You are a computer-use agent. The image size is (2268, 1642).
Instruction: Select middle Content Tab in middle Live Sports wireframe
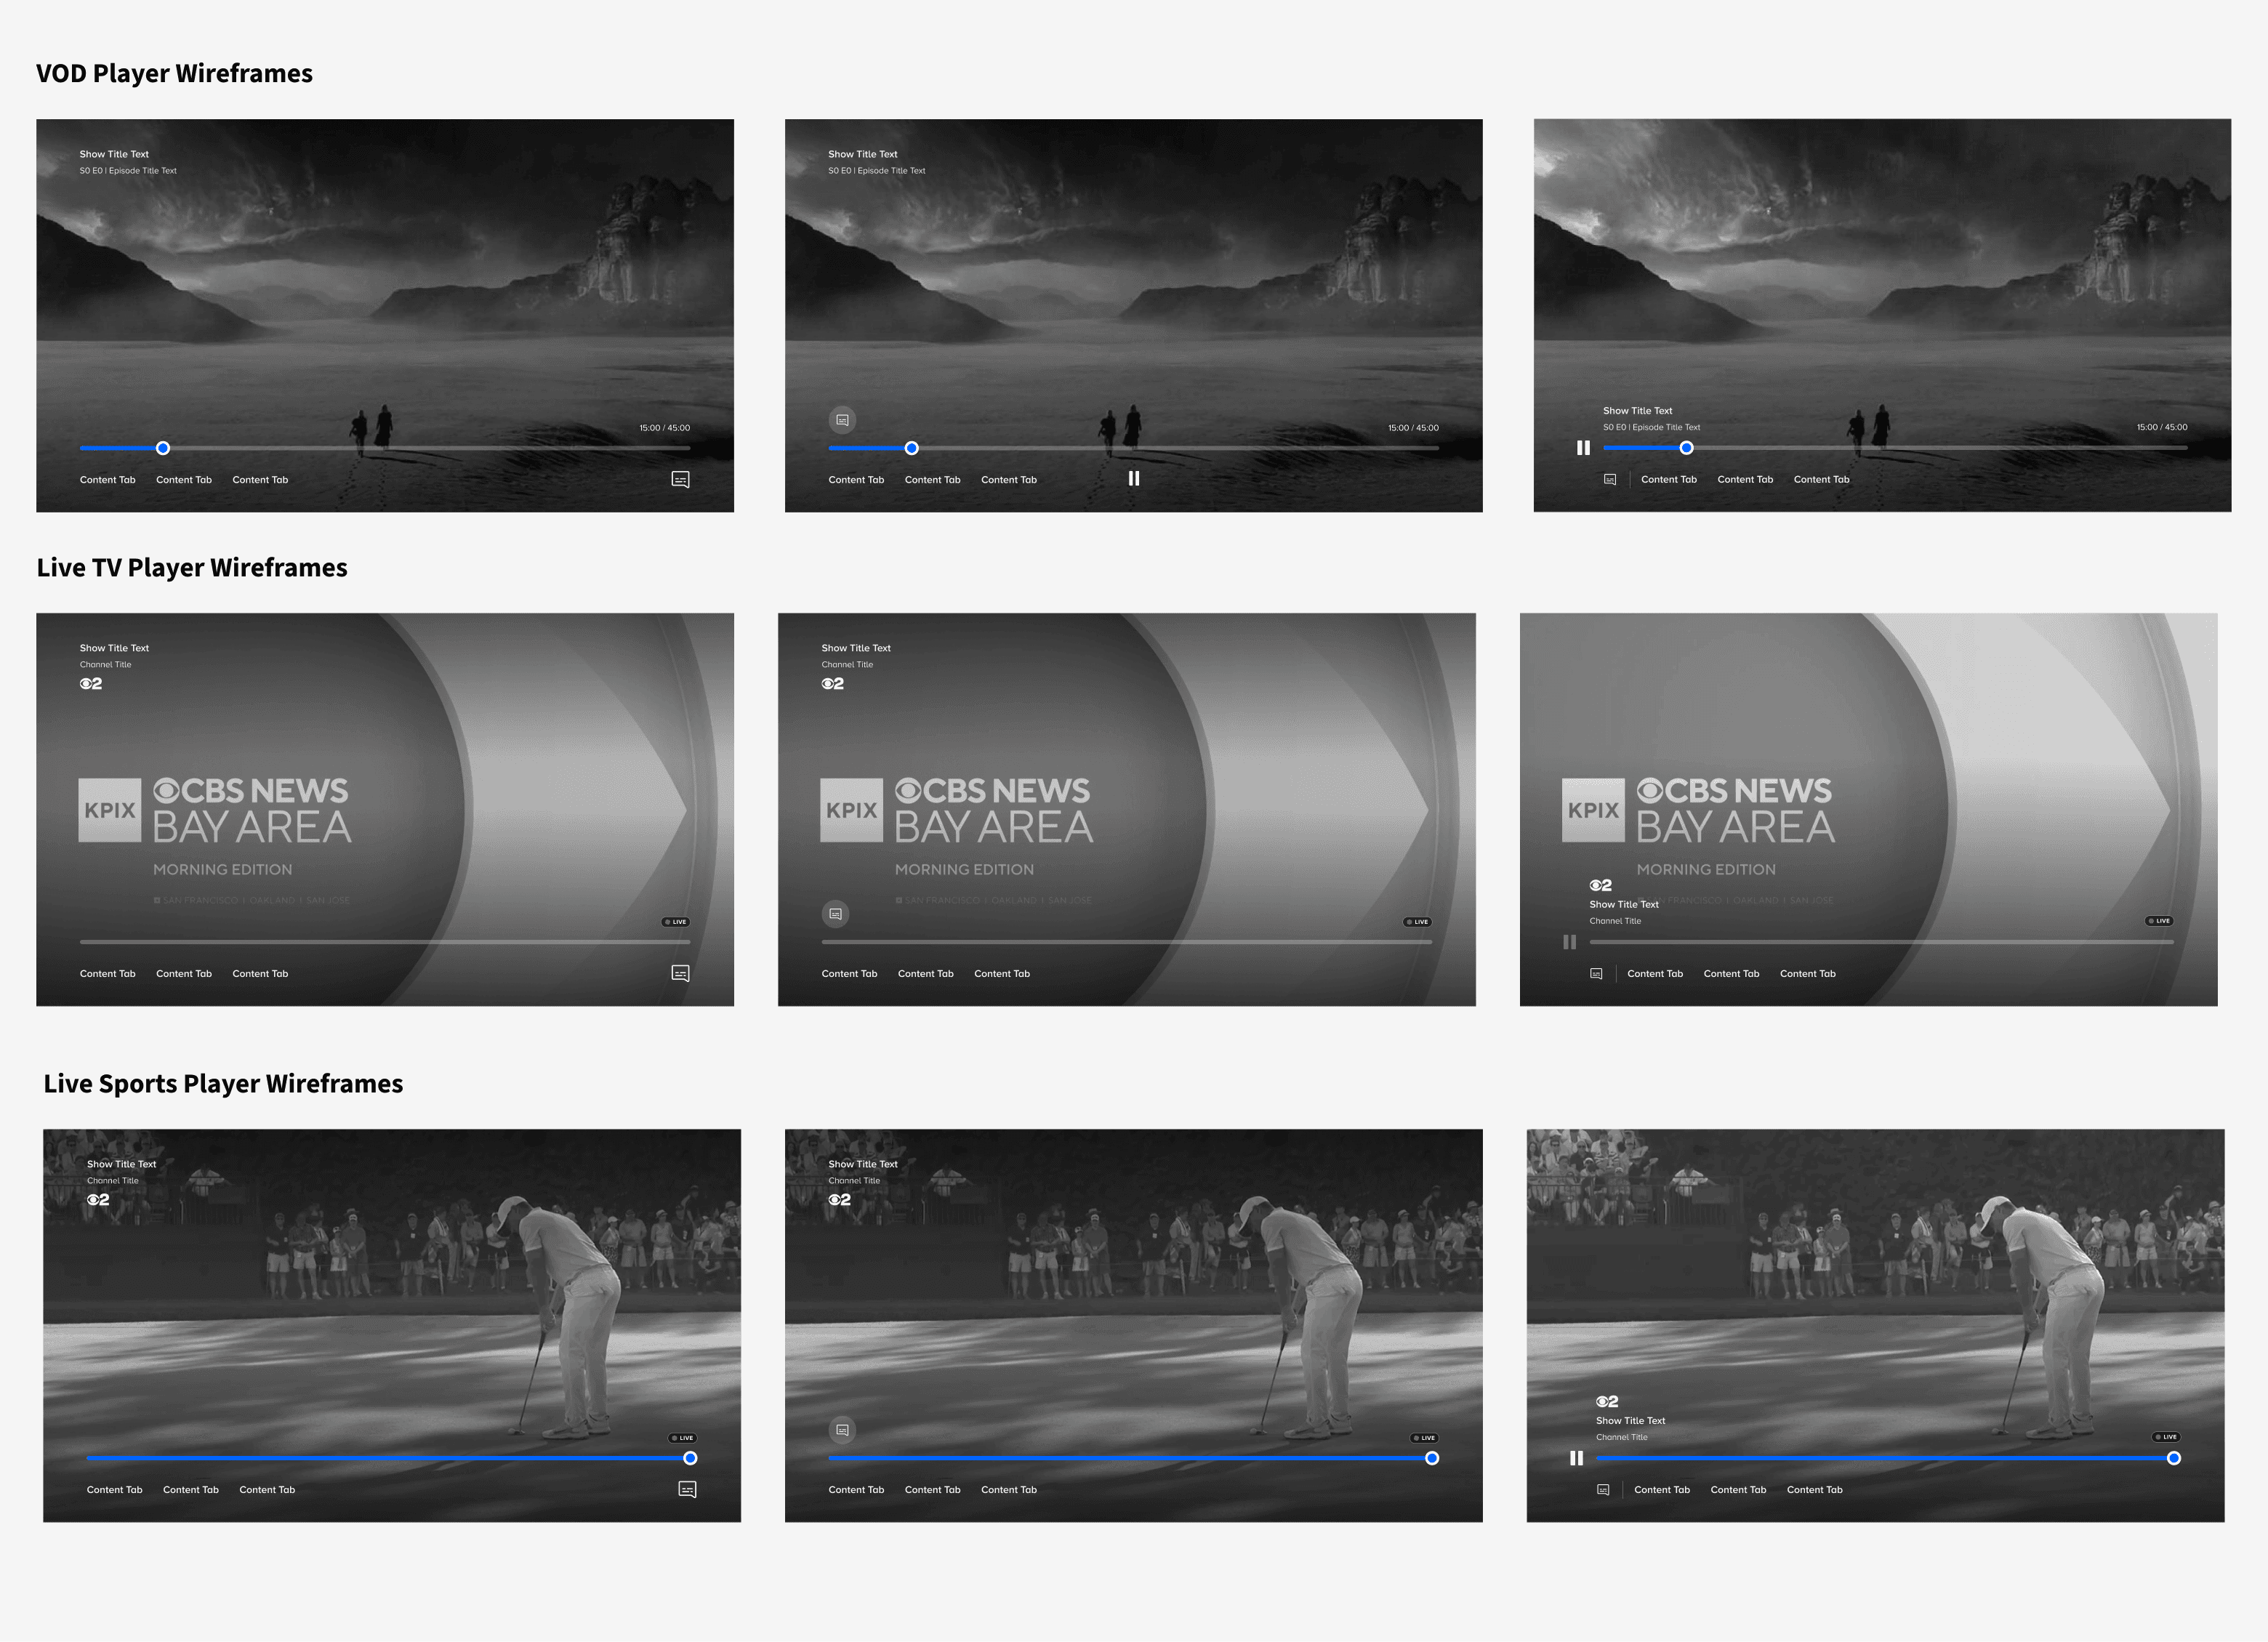point(932,1490)
